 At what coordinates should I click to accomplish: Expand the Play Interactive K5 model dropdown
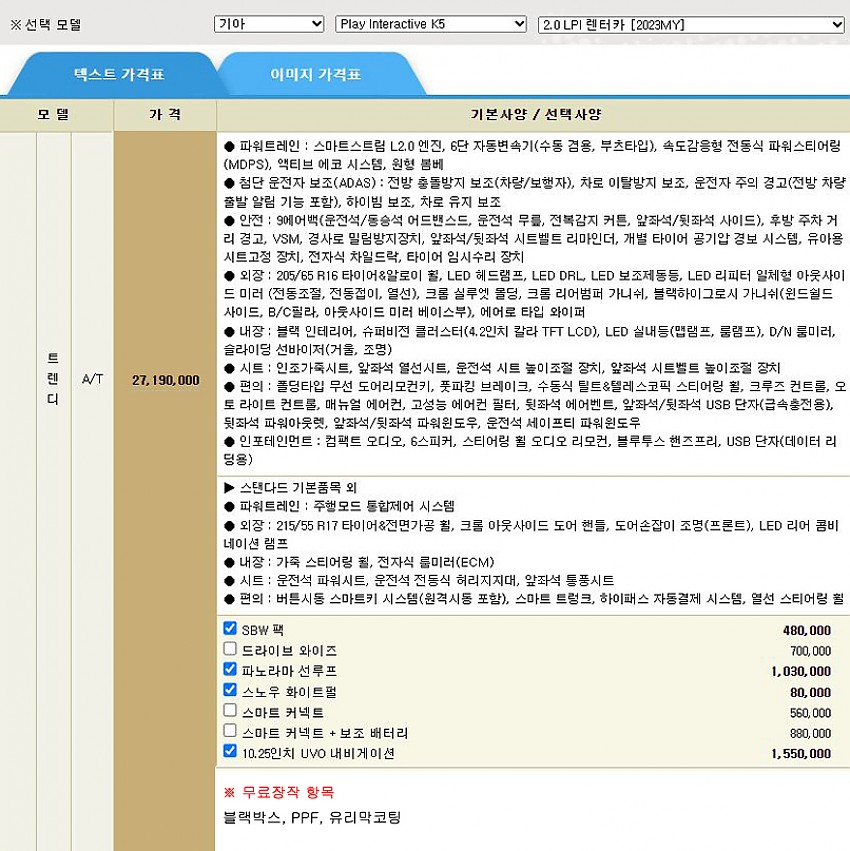point(431,24)
